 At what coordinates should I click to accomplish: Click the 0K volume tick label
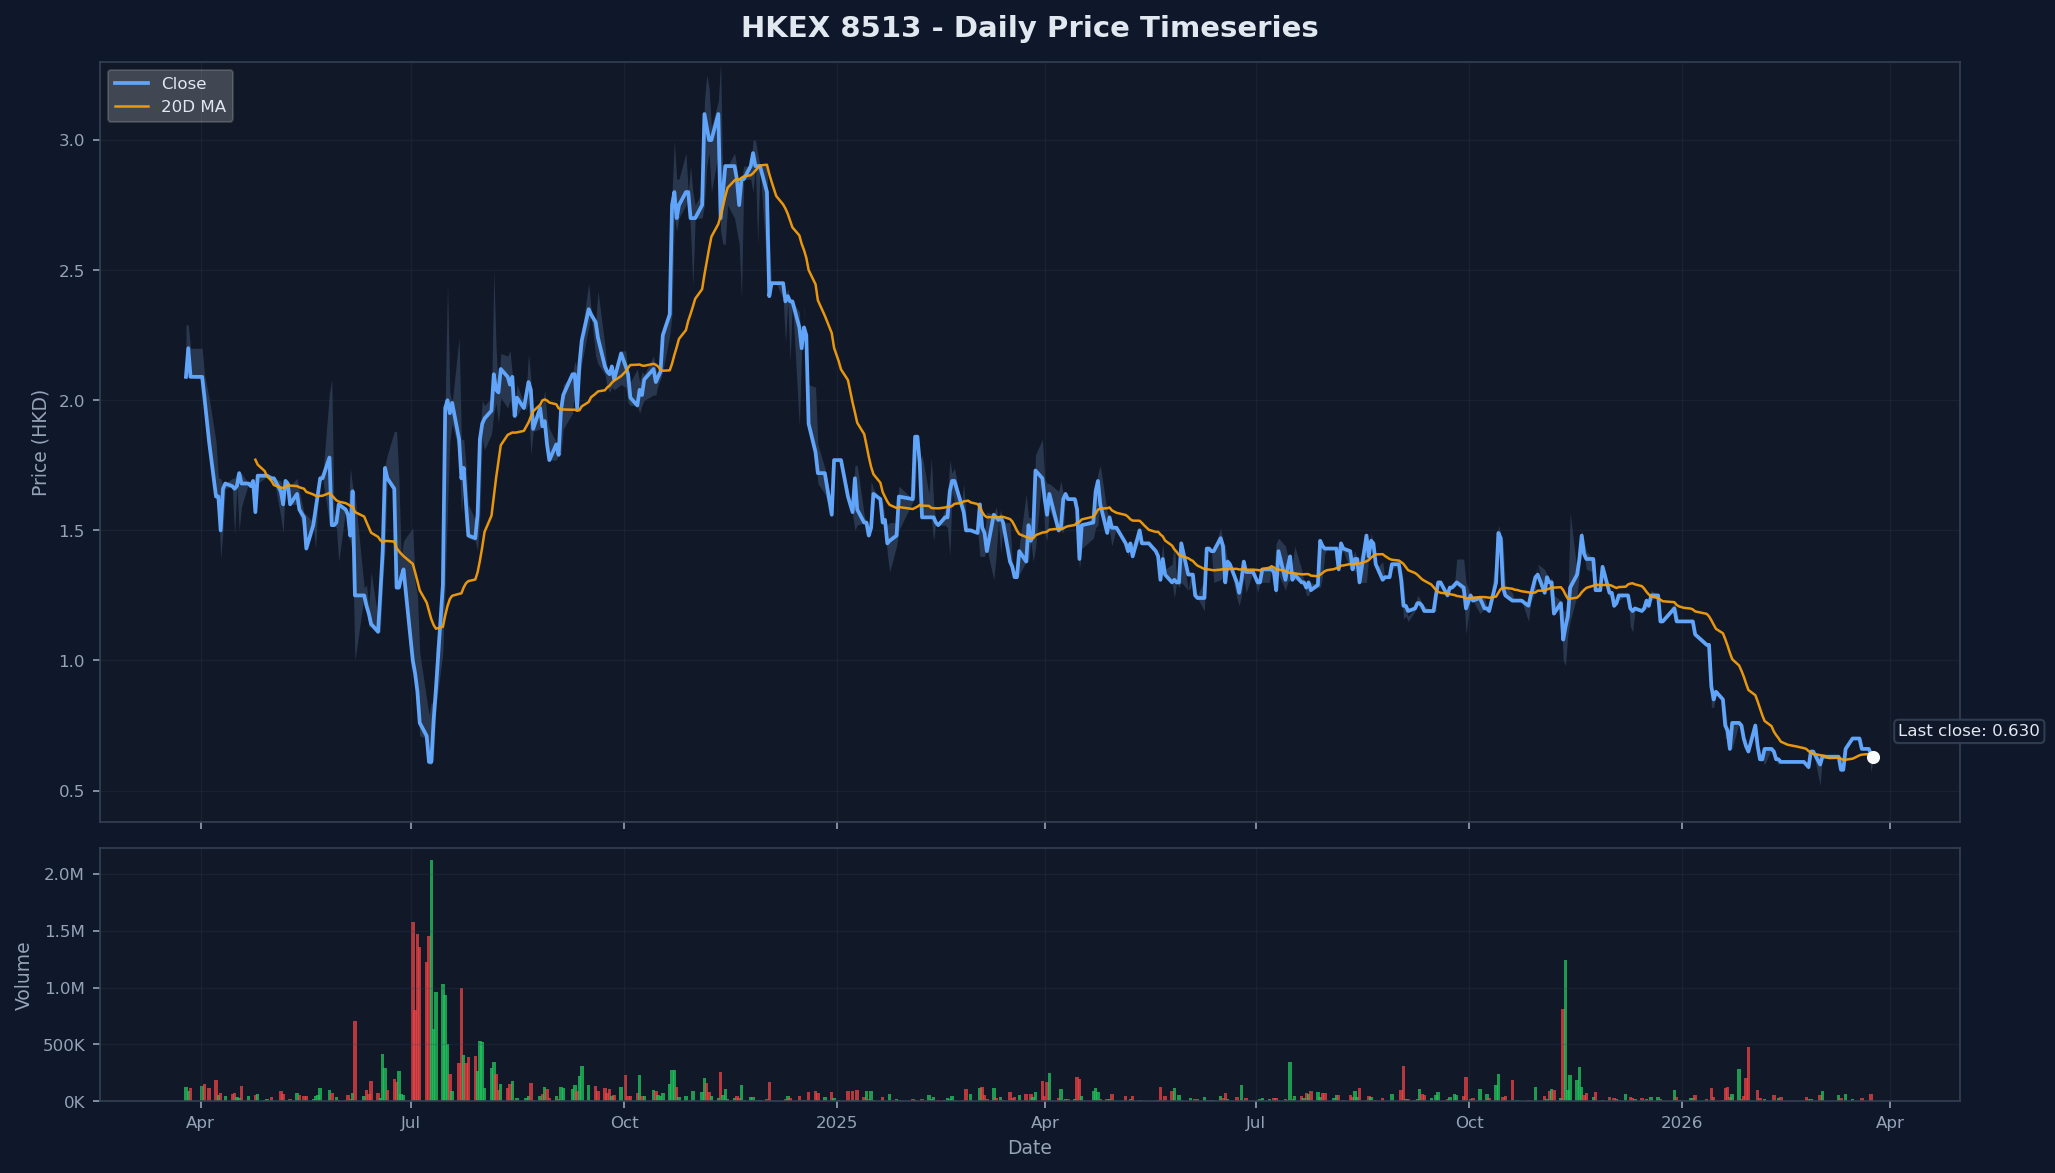[74, 1103]
